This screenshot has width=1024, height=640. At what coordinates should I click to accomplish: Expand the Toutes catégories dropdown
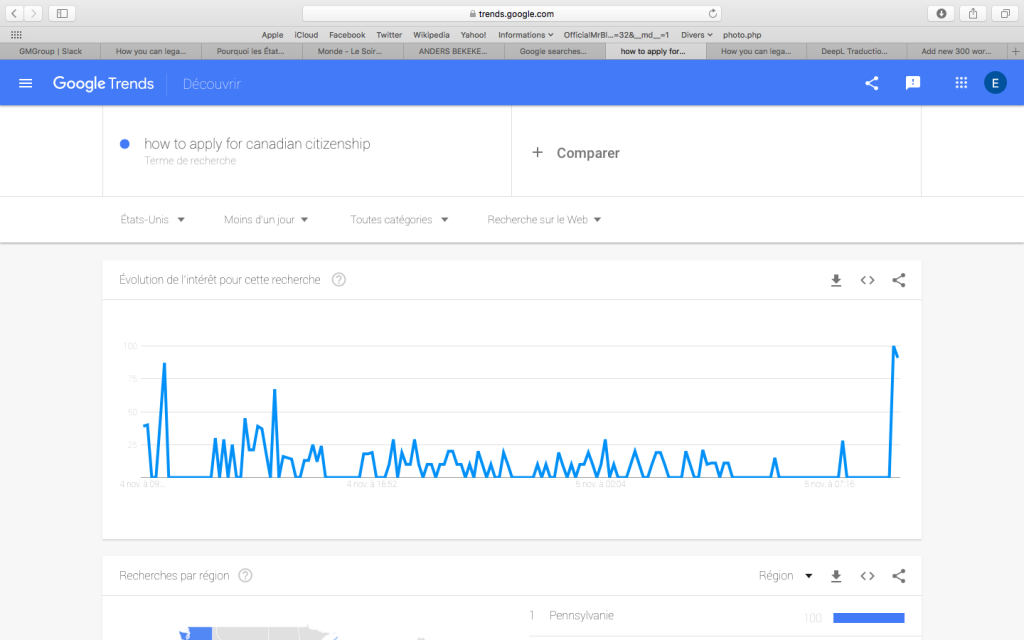click(399, 220)
